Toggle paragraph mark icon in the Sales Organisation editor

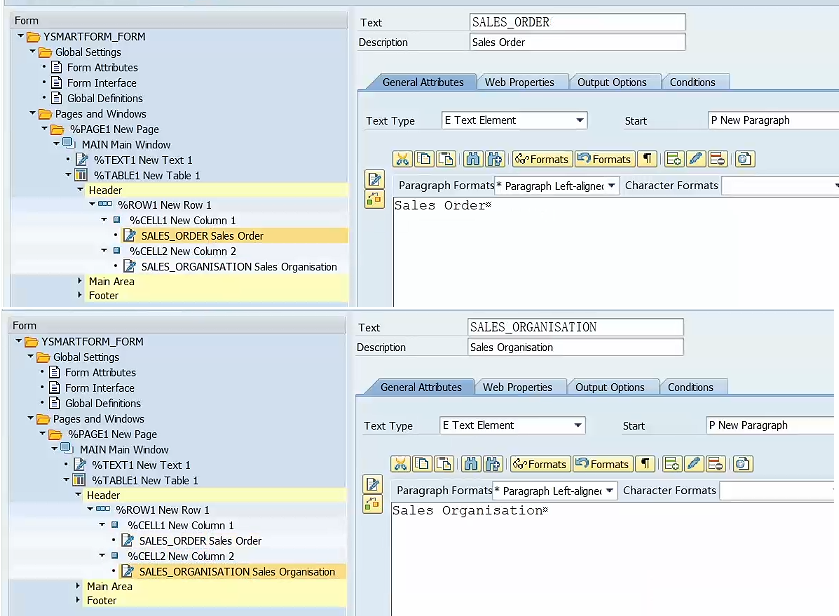645,464
